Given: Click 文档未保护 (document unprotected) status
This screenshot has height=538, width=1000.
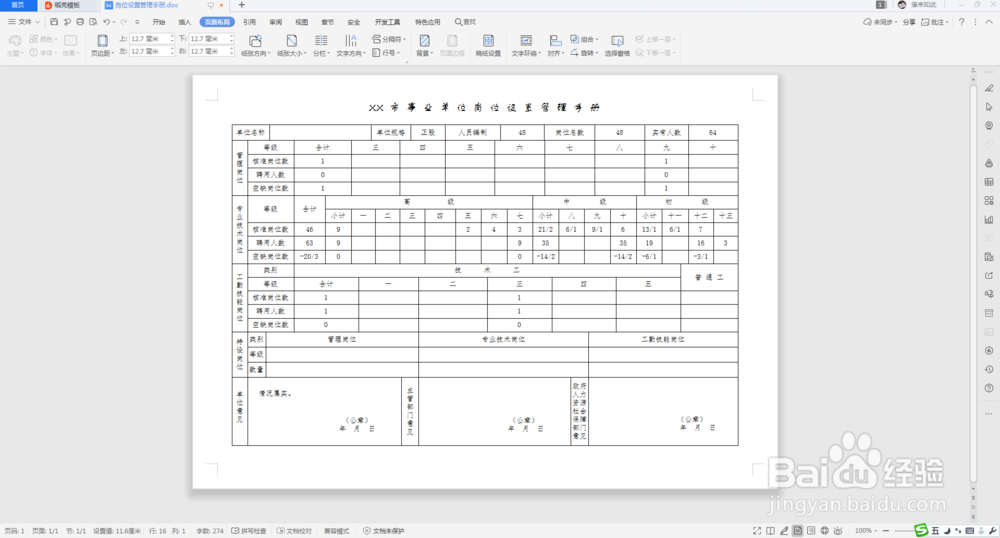Looking at the screenshot, I should tap(384, 530).
